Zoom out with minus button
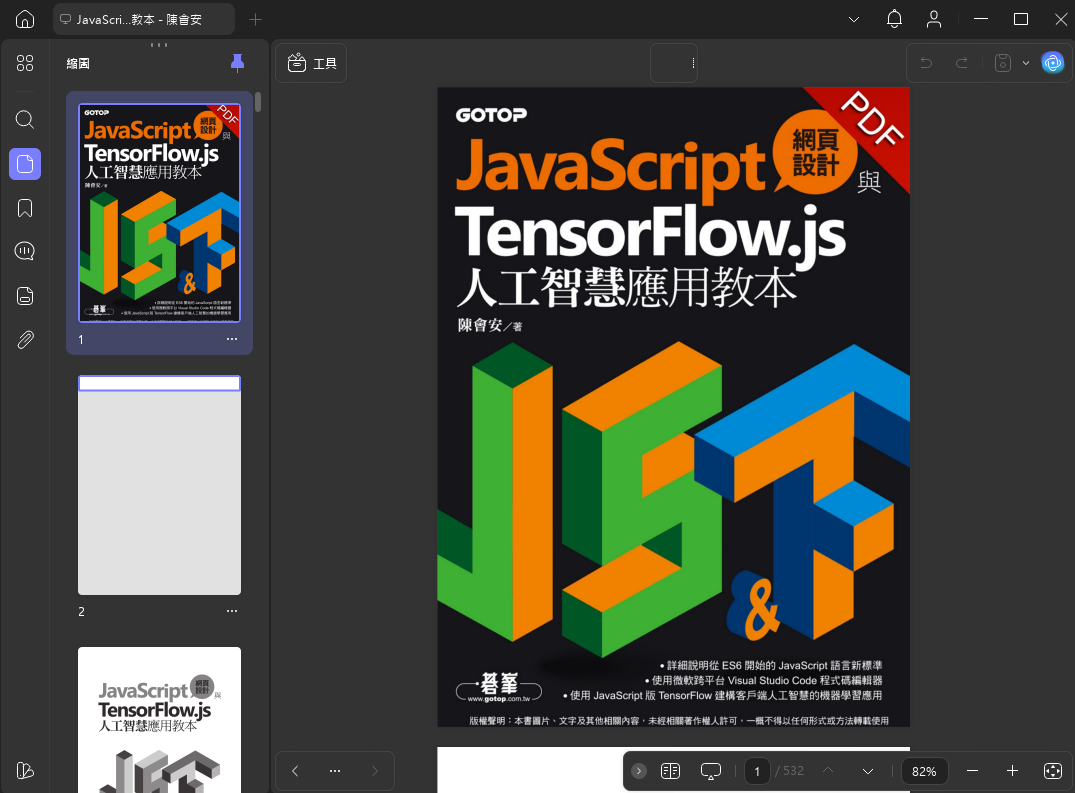Image resolution: width=1075 pixels, height=793 pixels. pos(972,771)
